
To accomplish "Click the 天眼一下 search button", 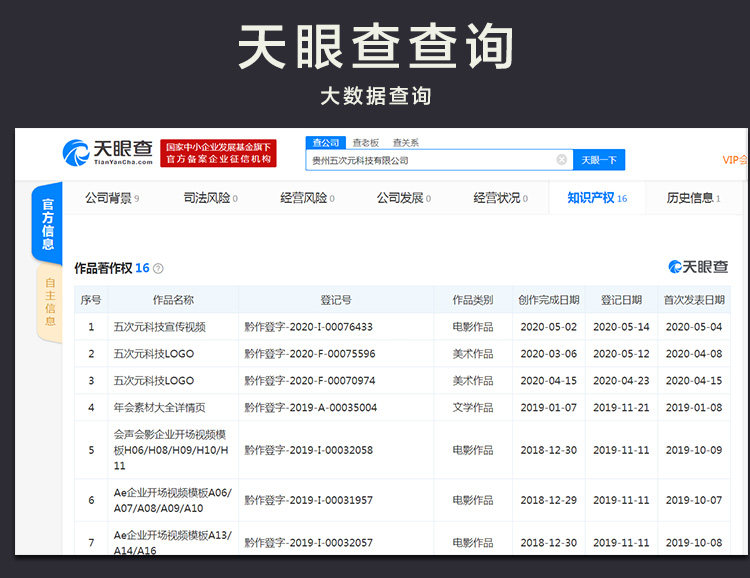I will [599, 160].
